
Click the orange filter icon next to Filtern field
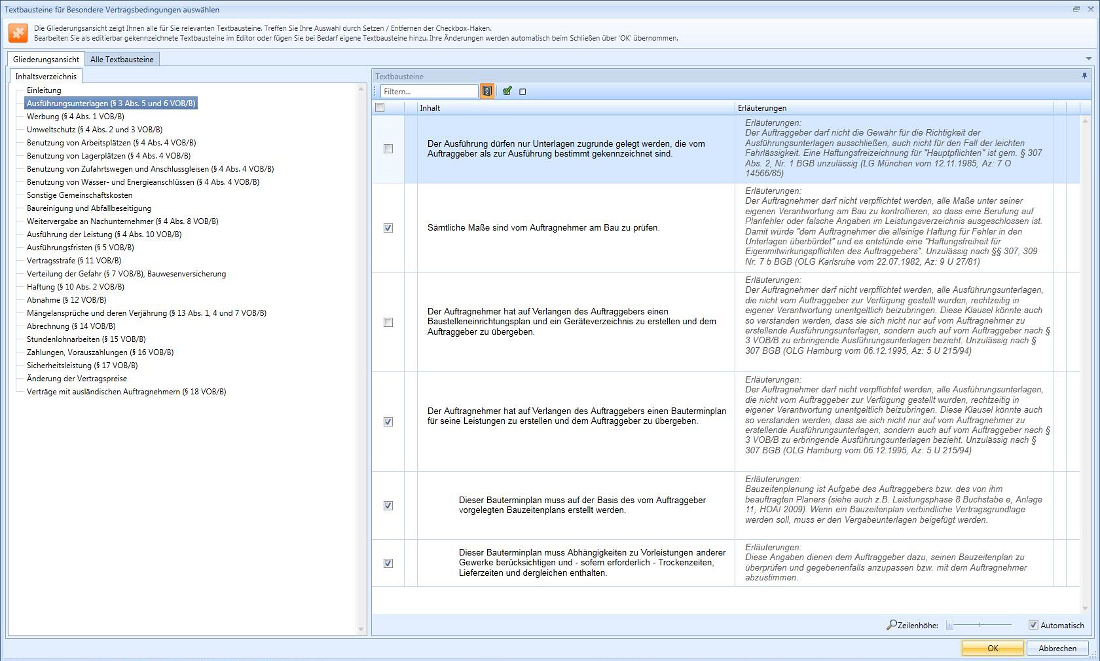[x=487, y=91]
